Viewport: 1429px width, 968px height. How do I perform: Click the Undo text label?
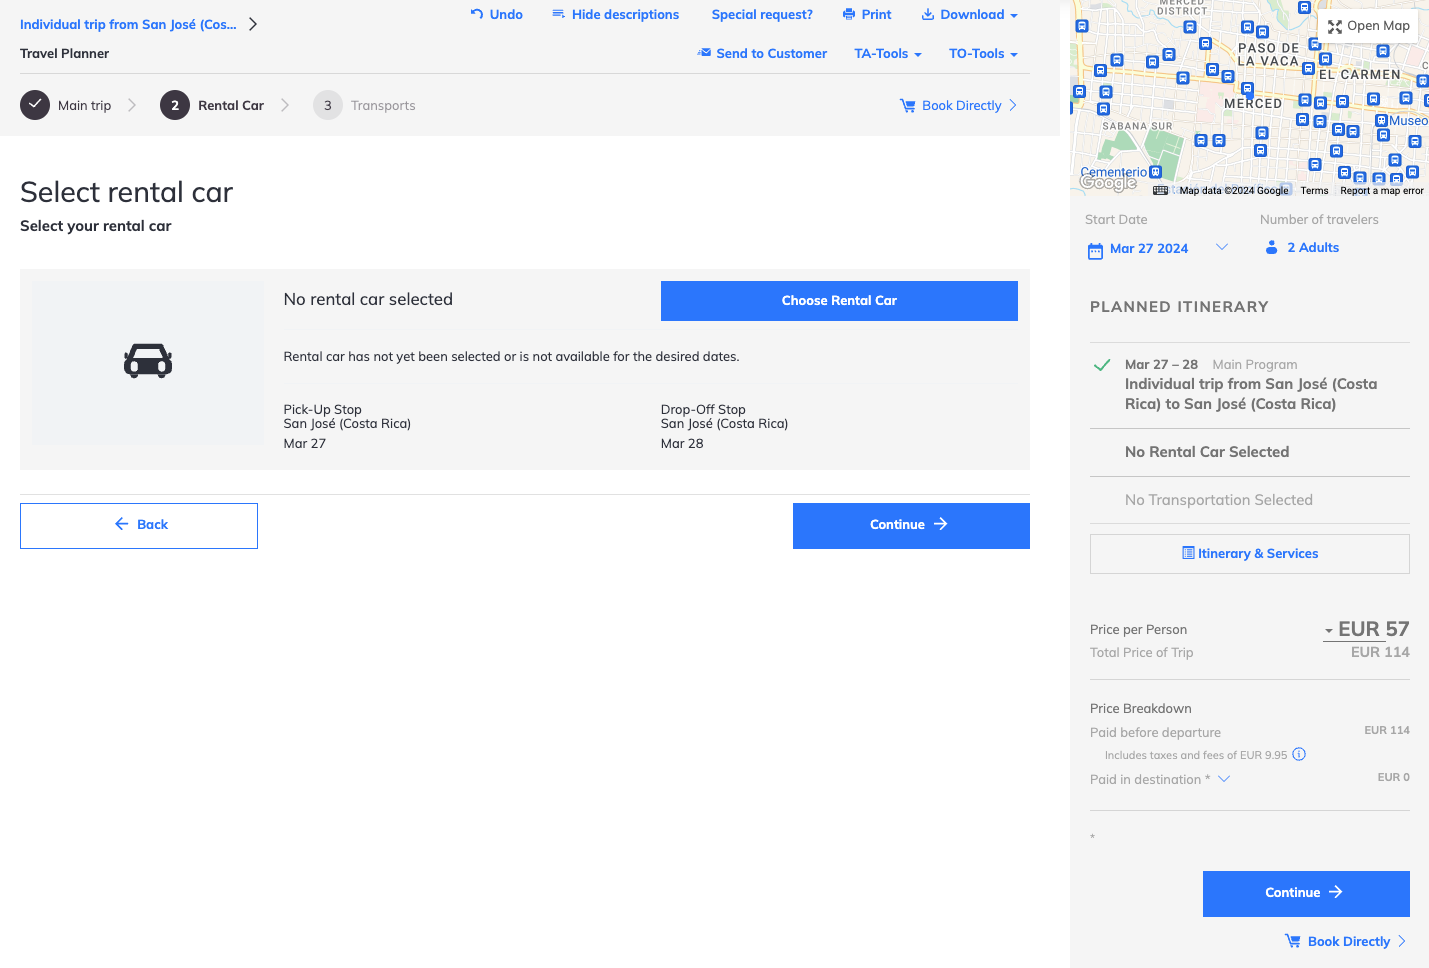pyautogui.click(x=506, y=14)
